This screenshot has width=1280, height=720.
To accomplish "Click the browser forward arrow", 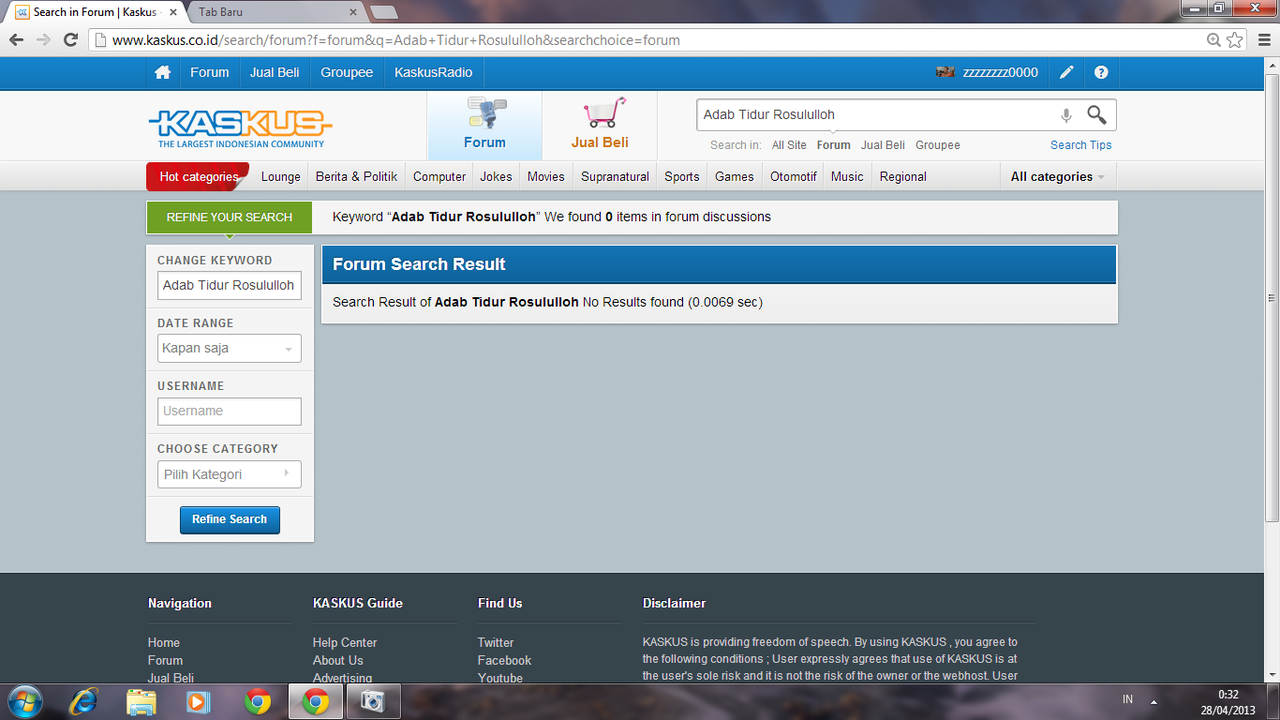I will [x=43, y=40].
